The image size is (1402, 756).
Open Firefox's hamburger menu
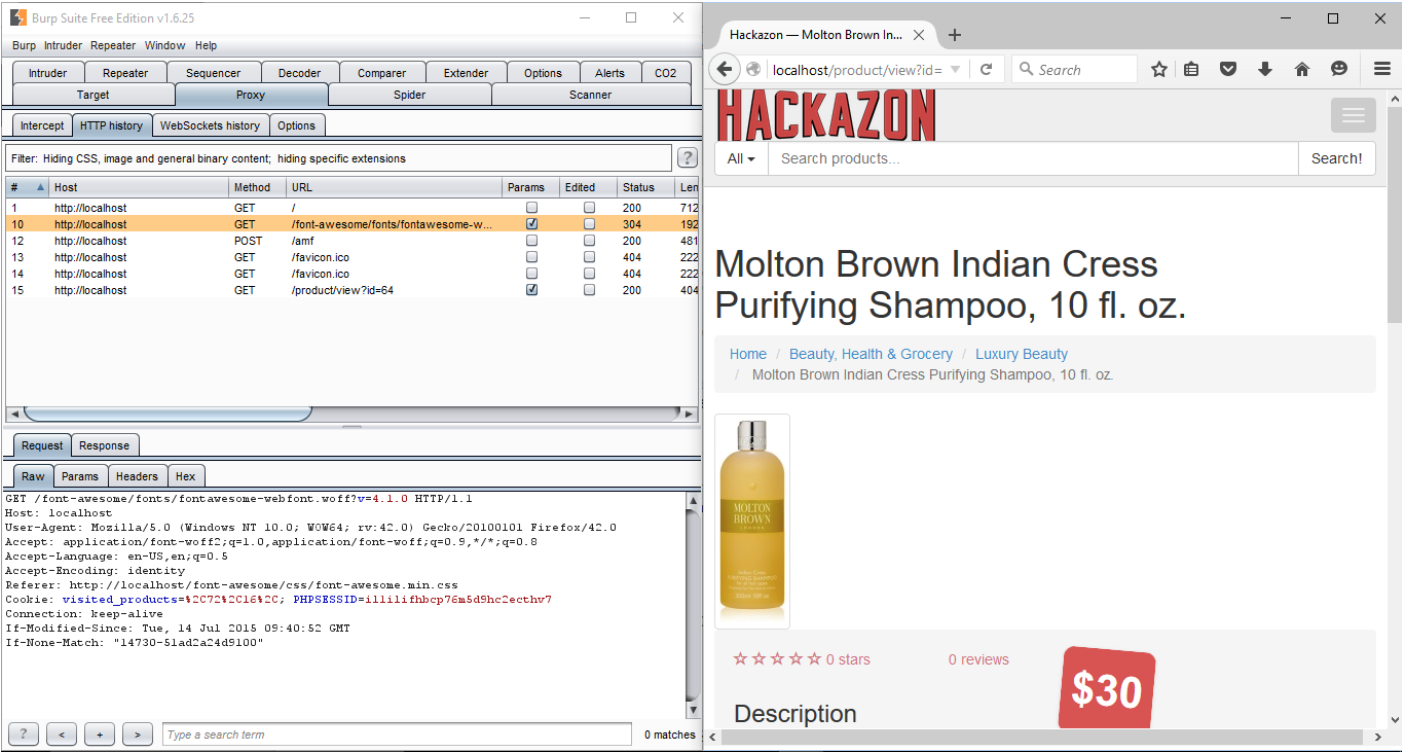pyautogui.click(x=1382, y=69)
